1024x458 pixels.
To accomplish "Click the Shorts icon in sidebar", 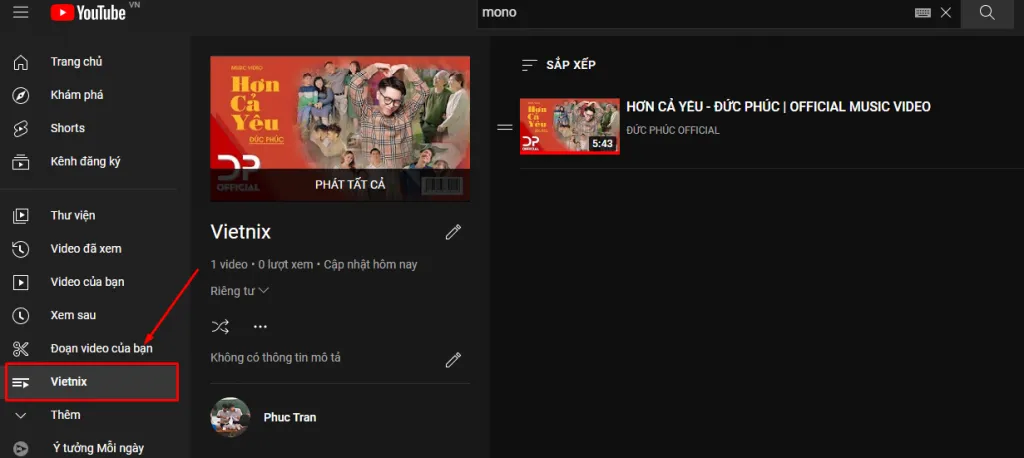I will pos(21,129).
